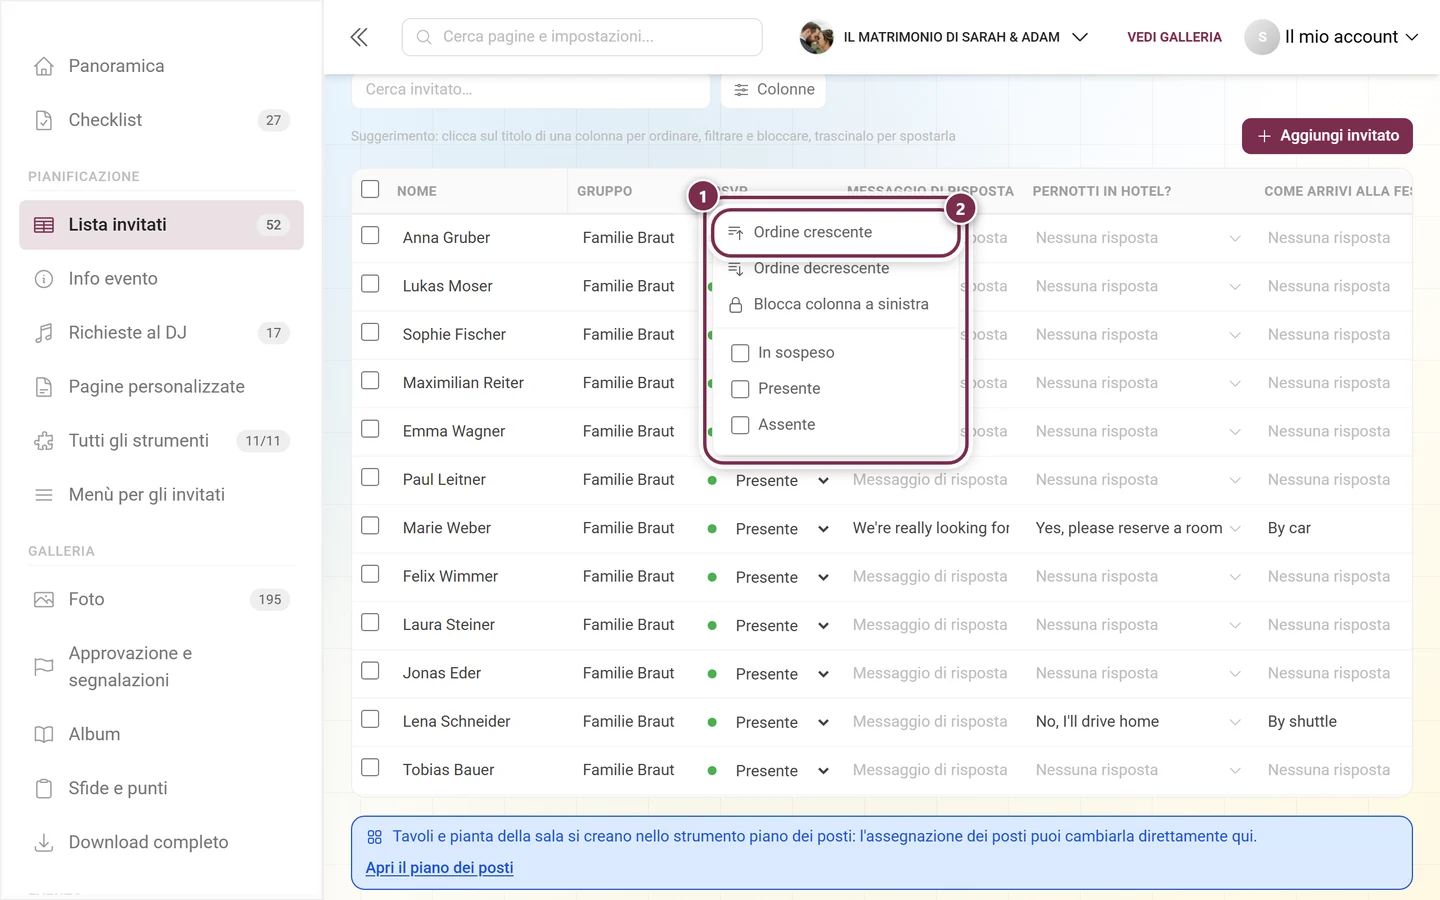The height and width of the screenshot is (900, 1440).
Task: Click the Menù per gli invitati icon
Action: (x=44, y=495)
